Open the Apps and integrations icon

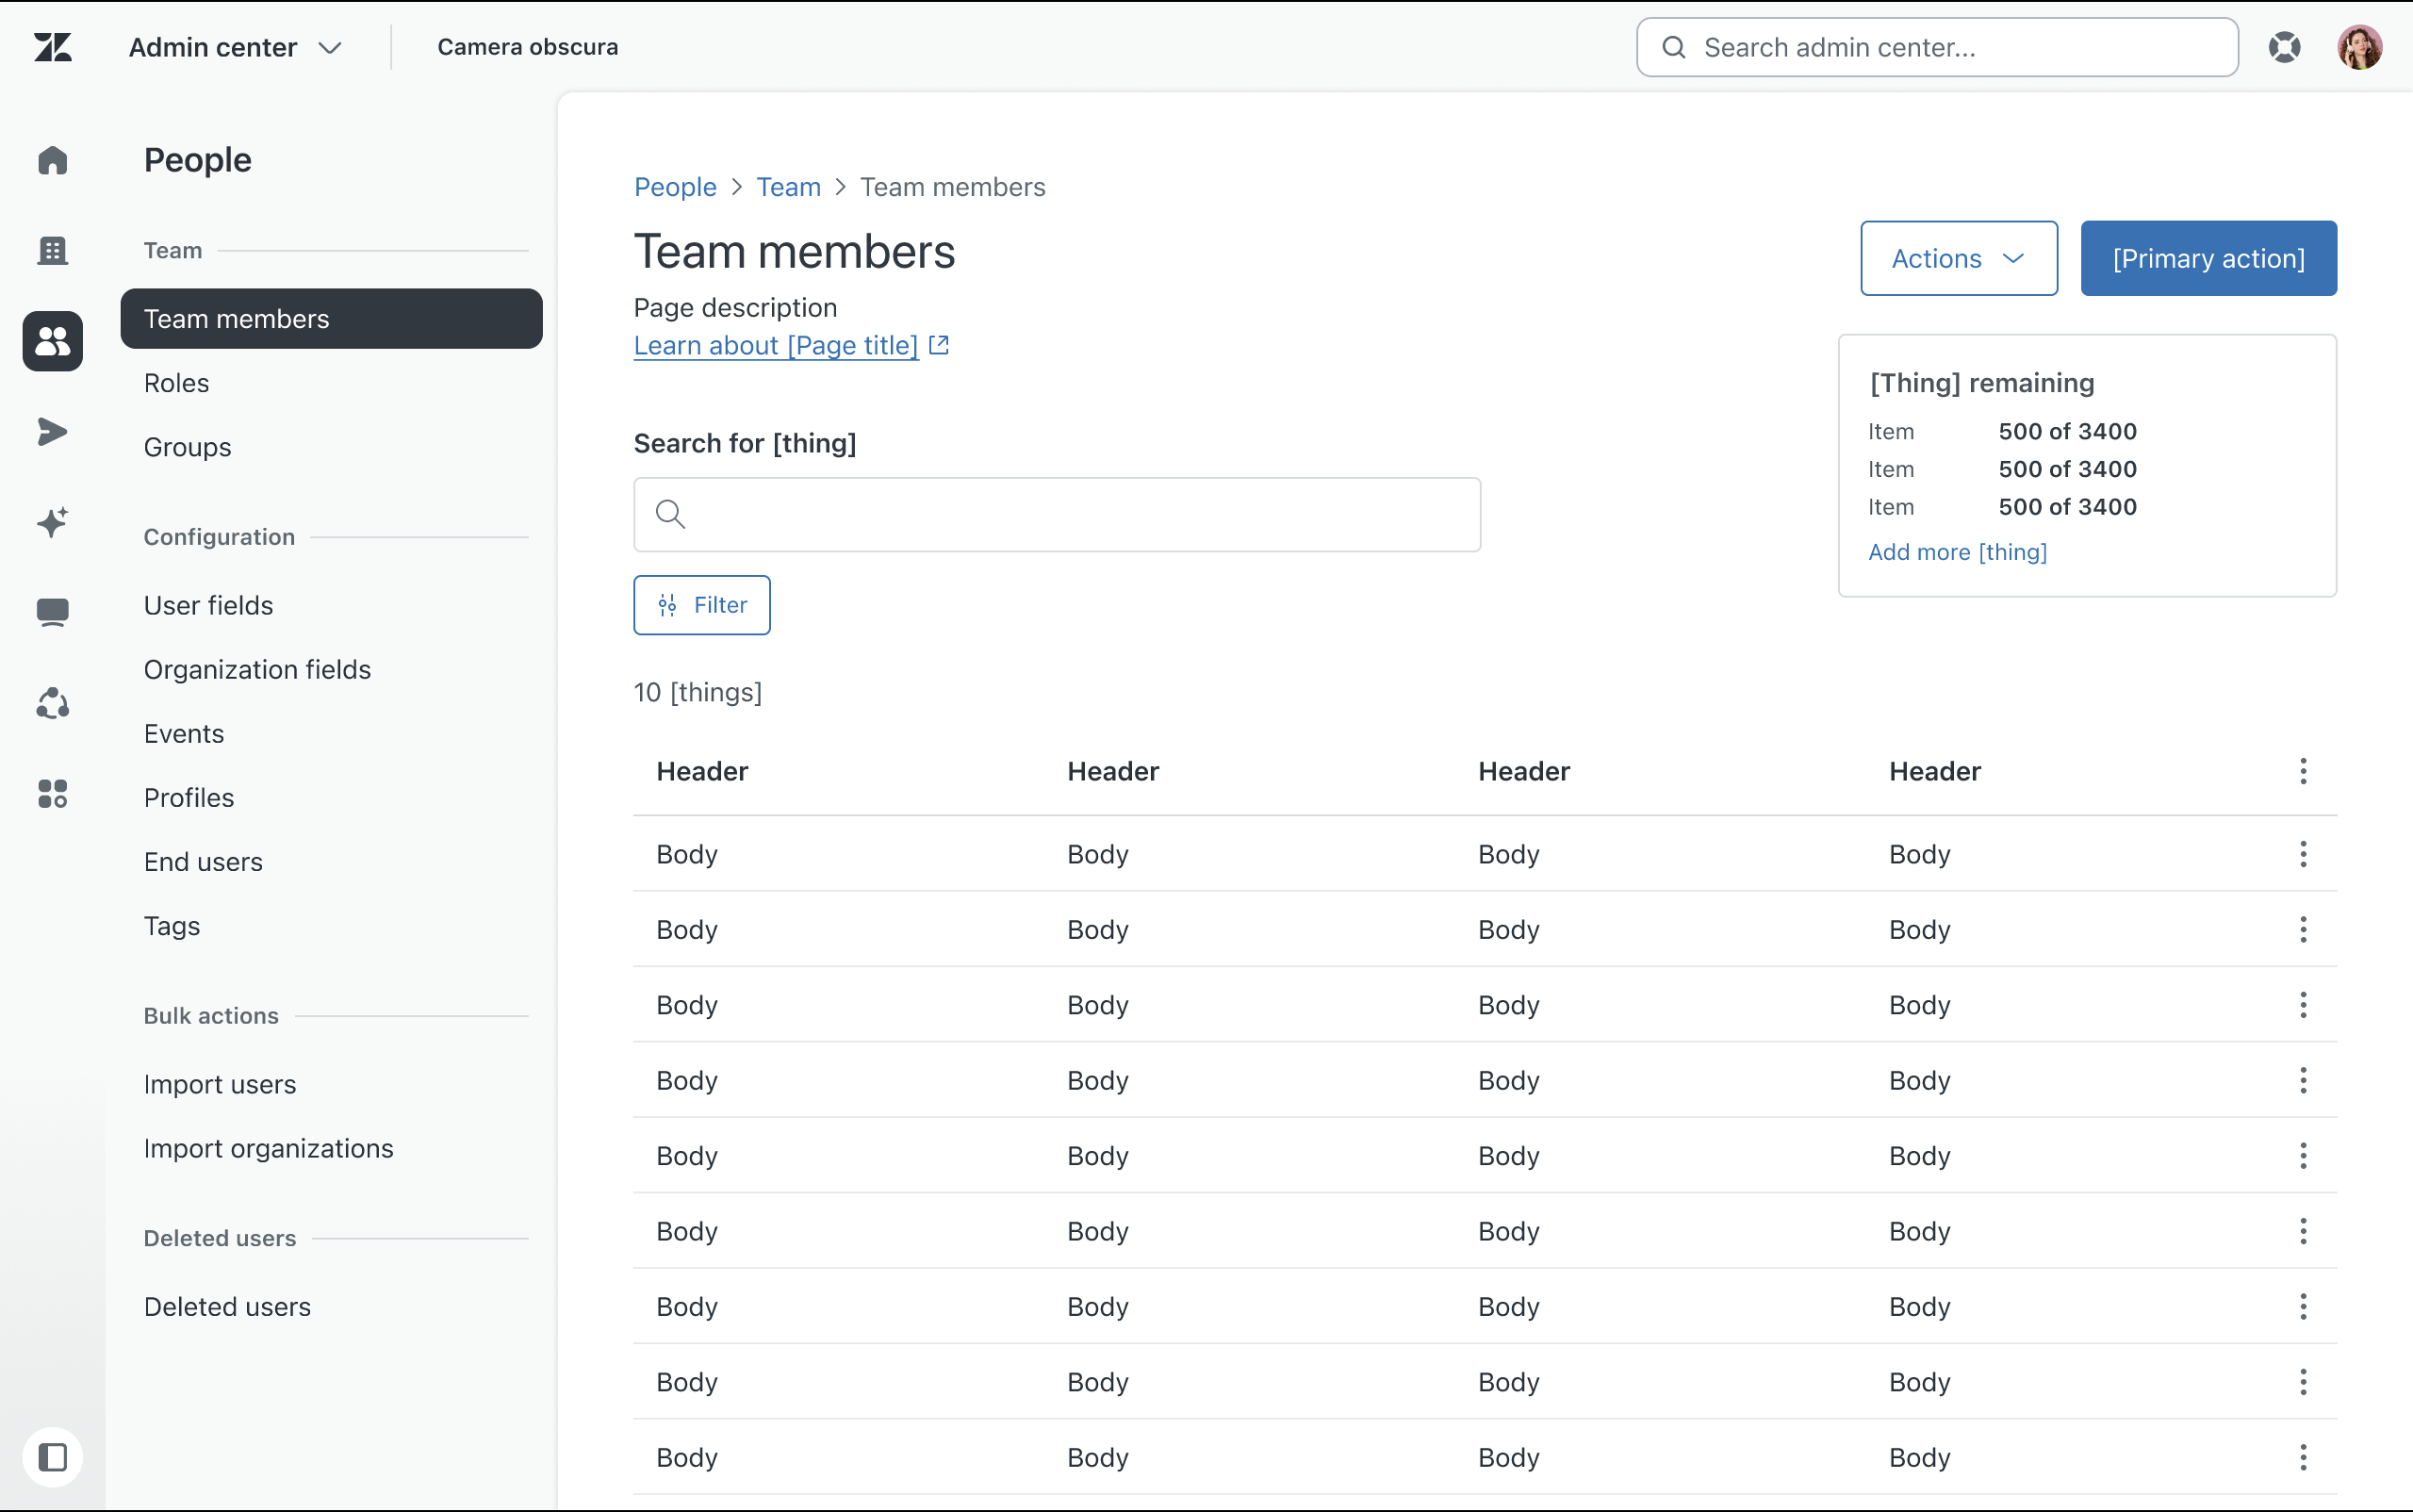click(x=52, y=794)
